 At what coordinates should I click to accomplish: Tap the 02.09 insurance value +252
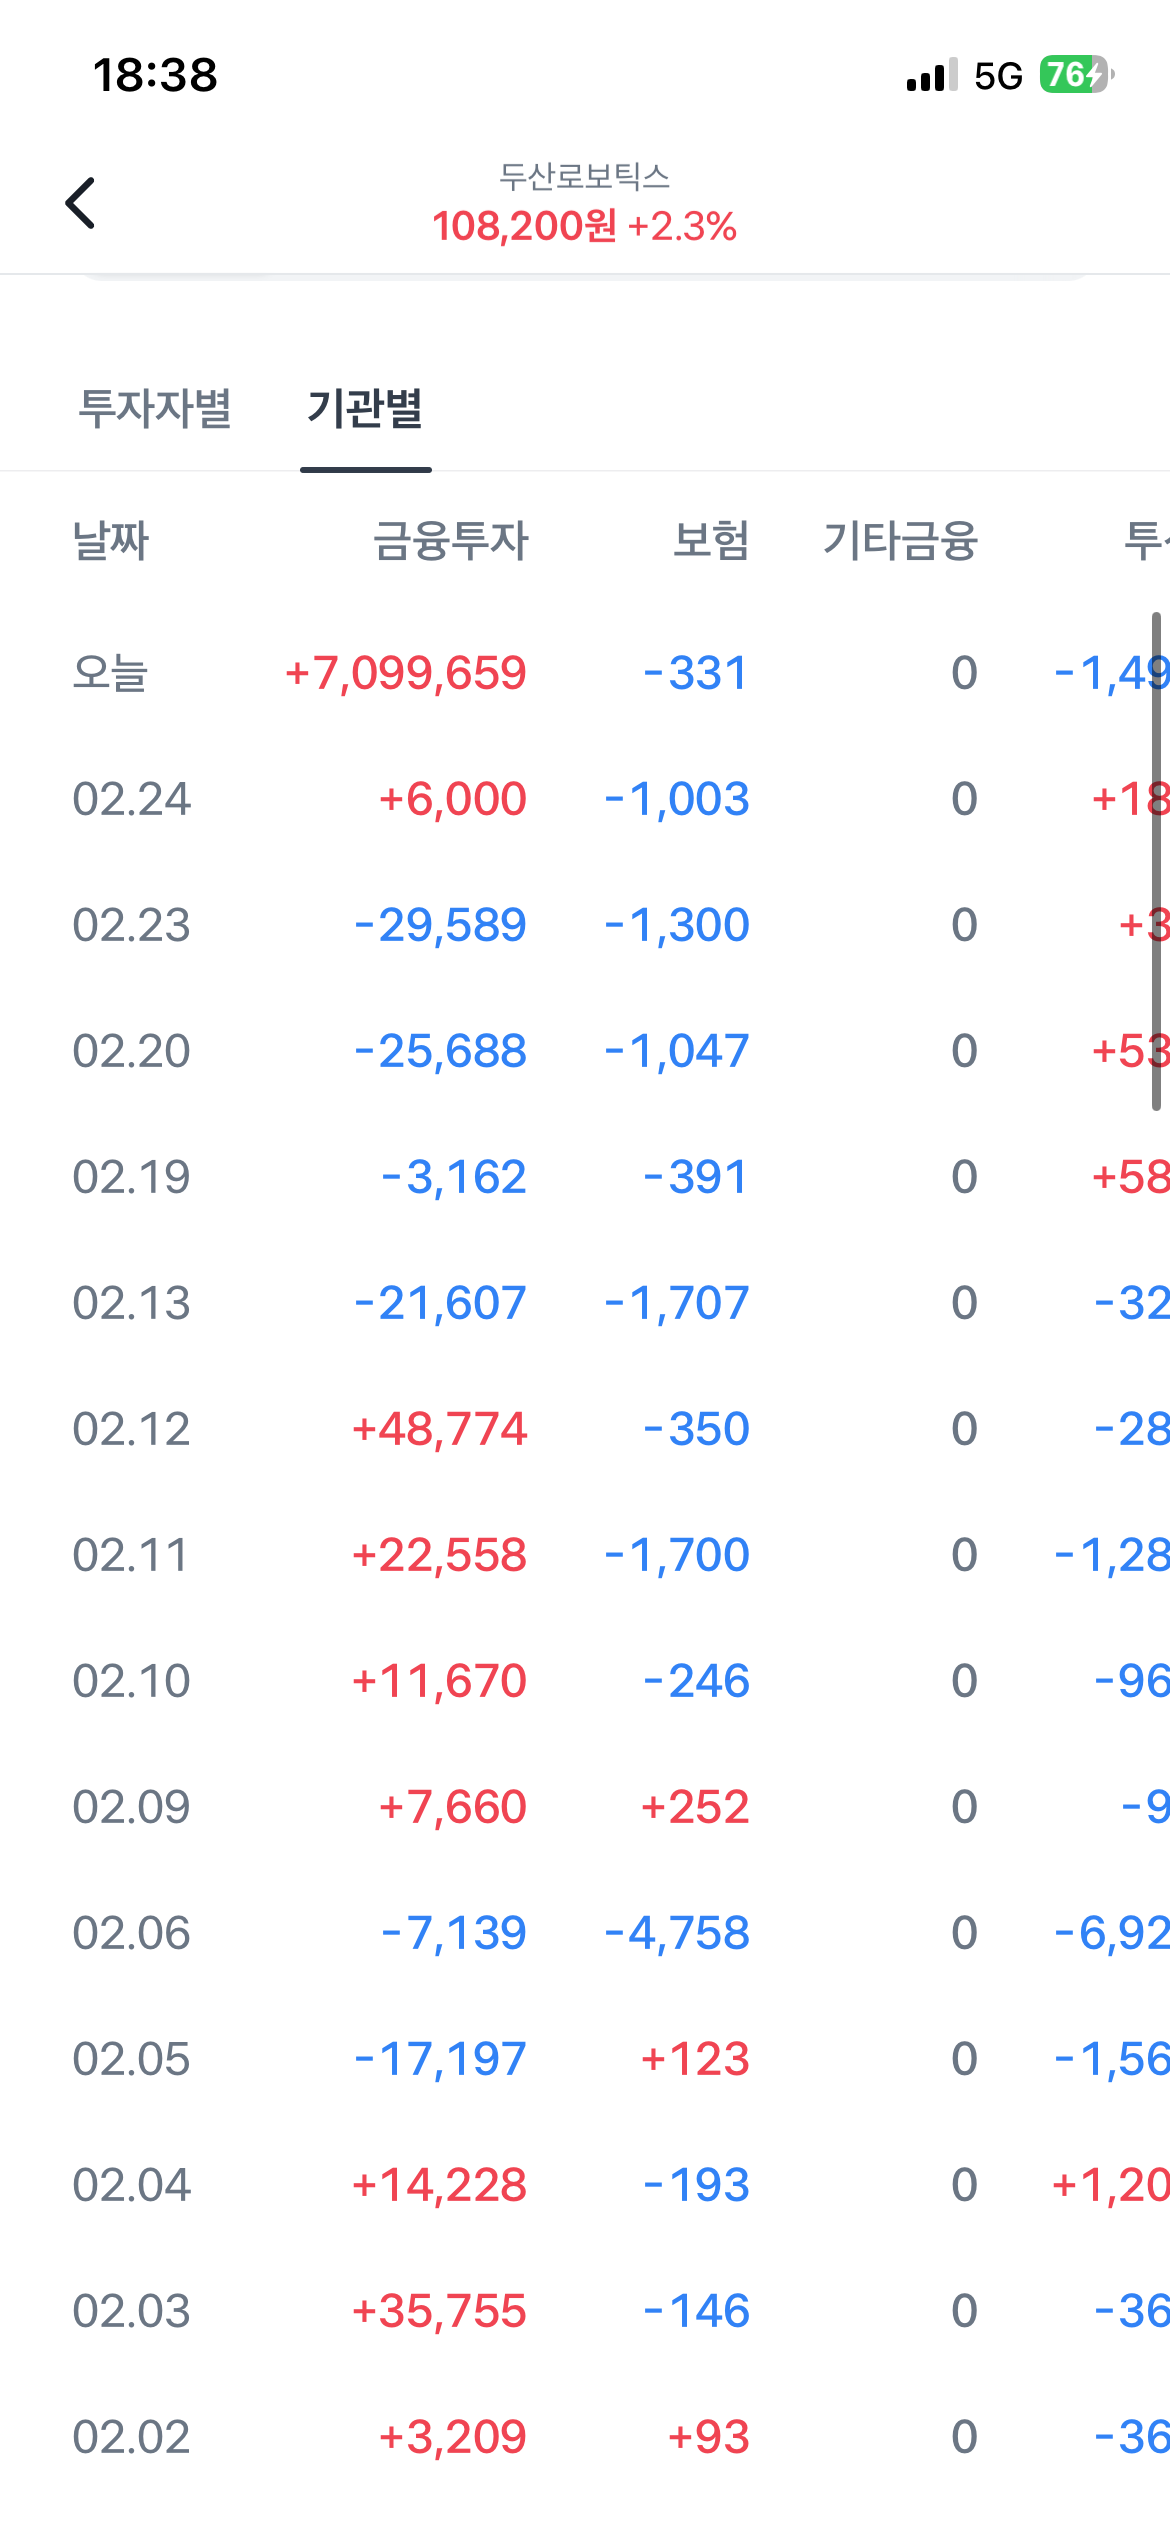pyautogui.click(x=695, y=1807)
